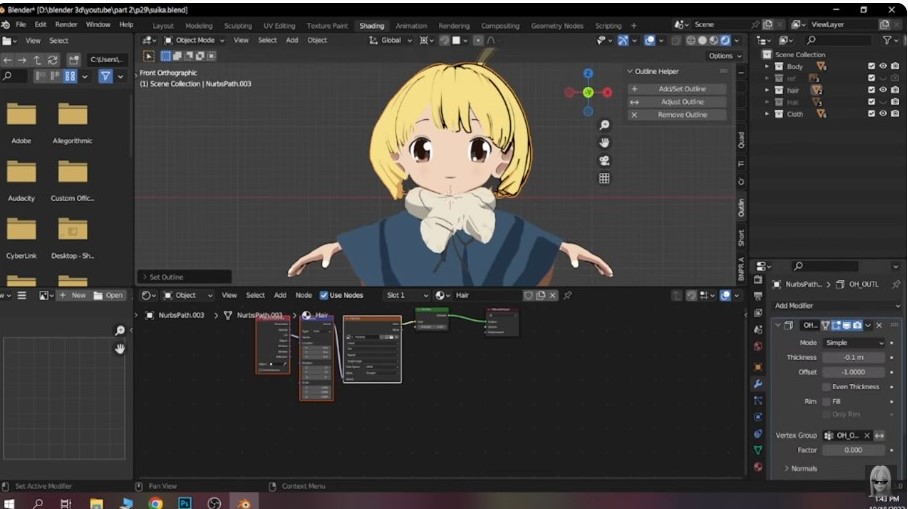Expand the Body collection in outliner
The image size is (908, 509).
(767, 67)
